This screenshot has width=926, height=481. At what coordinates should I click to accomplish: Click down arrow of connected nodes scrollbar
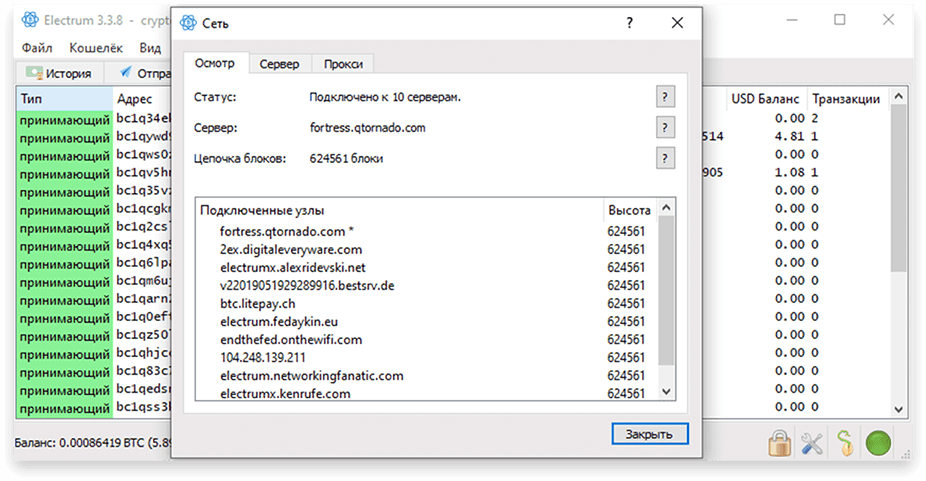tap(666, 391)
